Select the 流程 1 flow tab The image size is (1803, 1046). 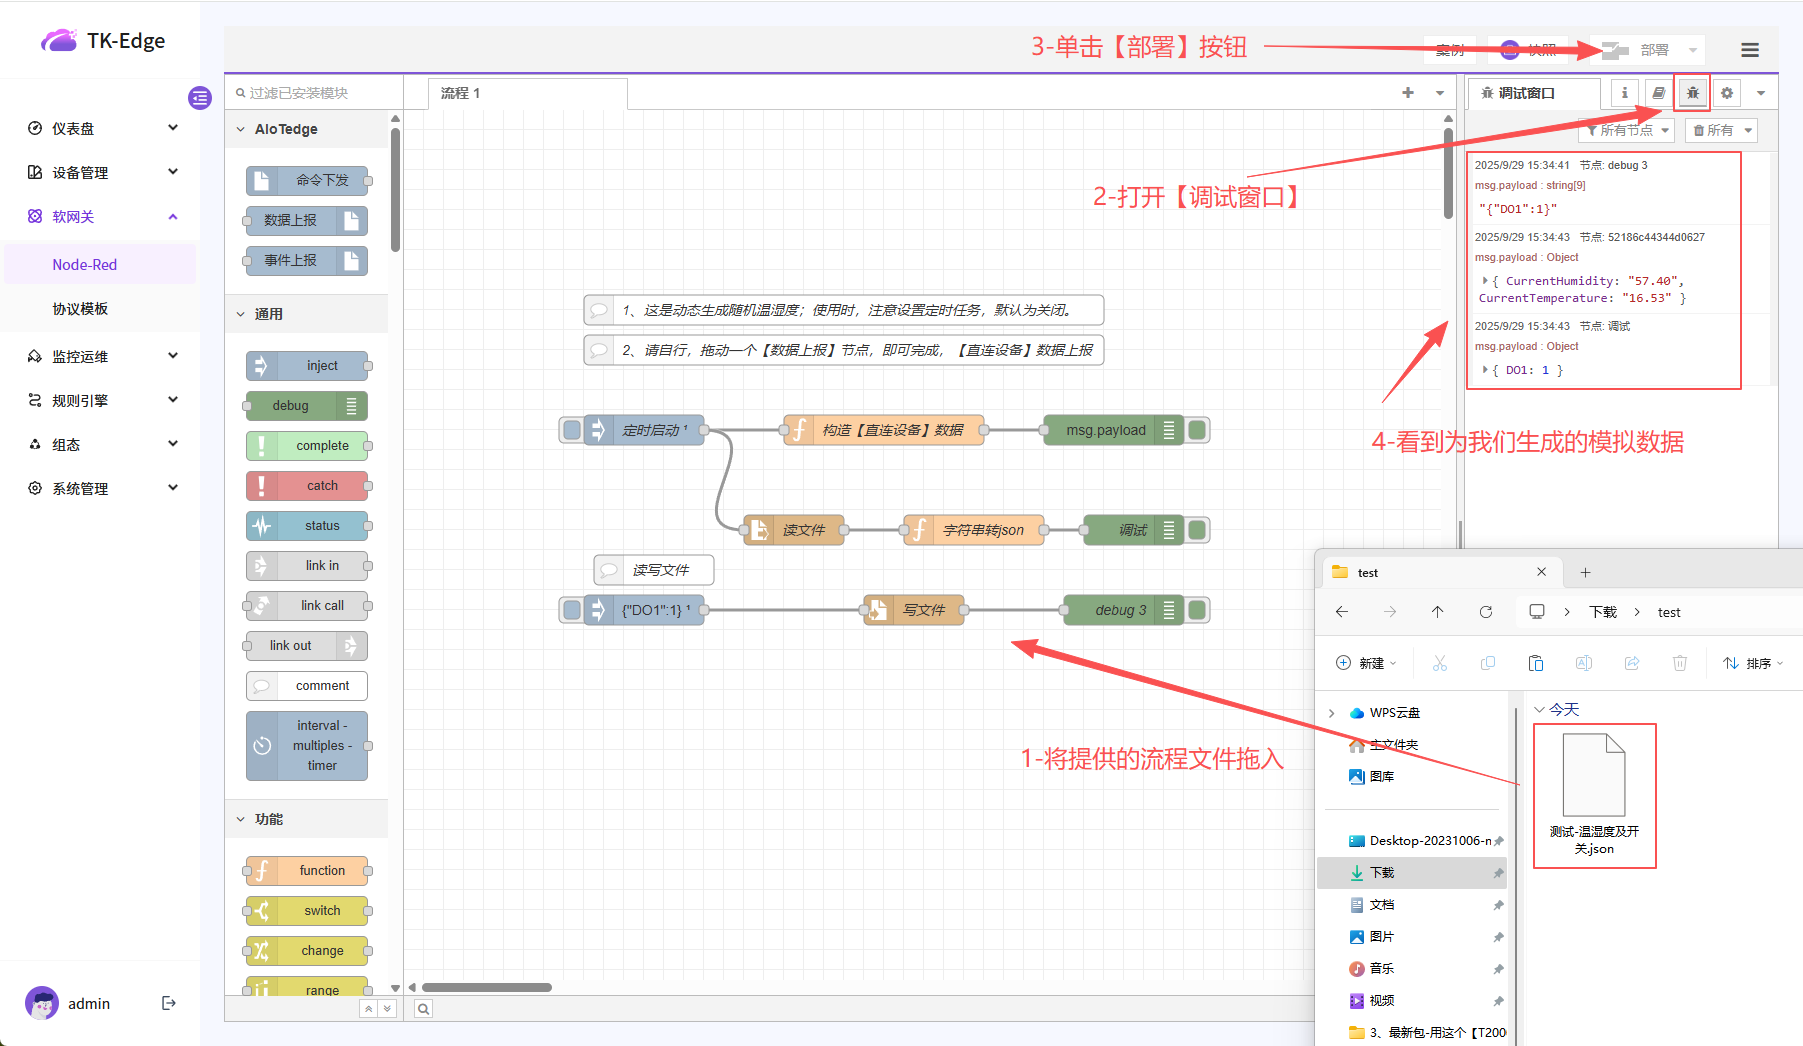[461, 93]
